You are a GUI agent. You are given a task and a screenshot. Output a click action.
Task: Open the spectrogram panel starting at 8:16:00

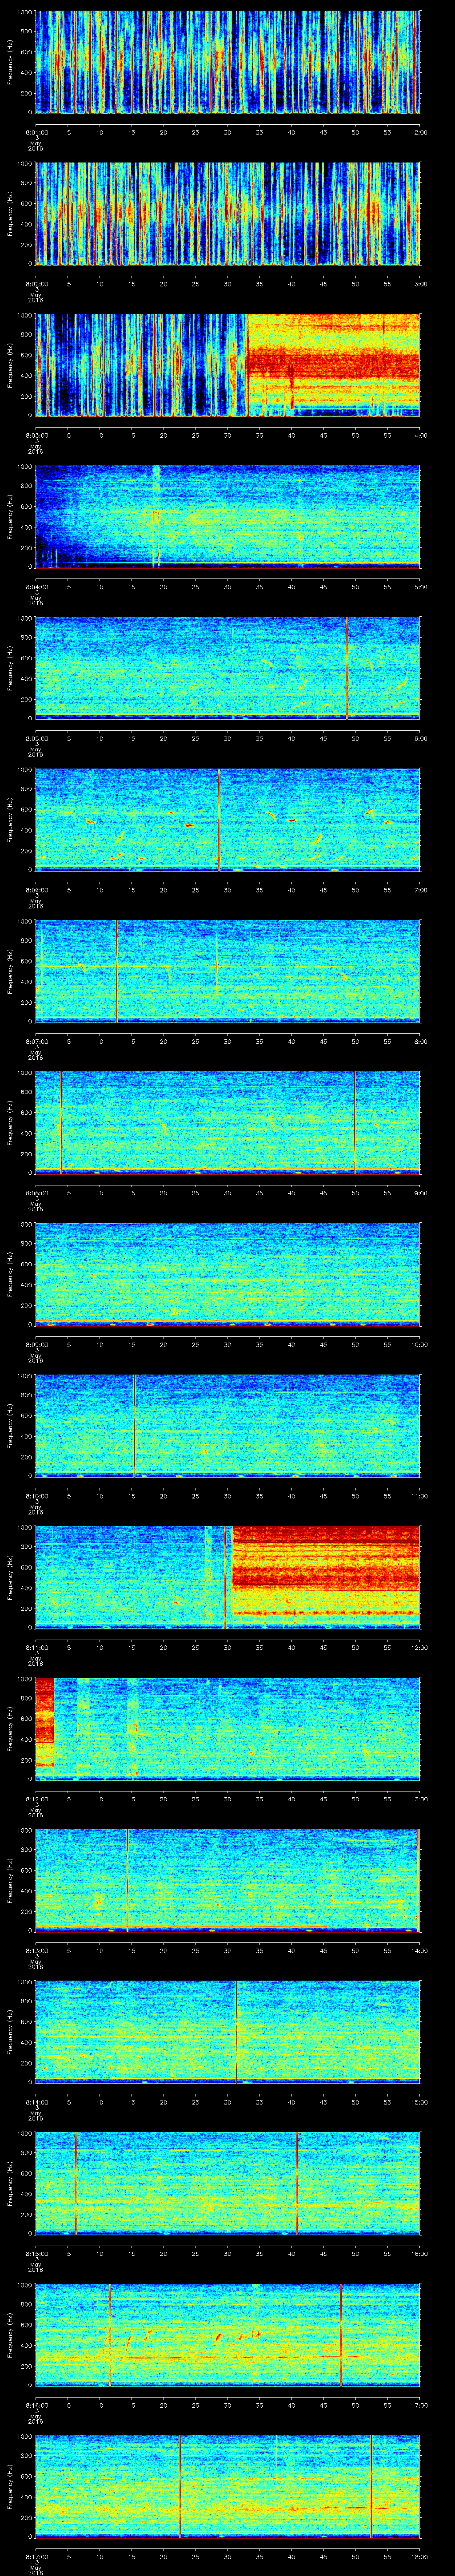228,2335
